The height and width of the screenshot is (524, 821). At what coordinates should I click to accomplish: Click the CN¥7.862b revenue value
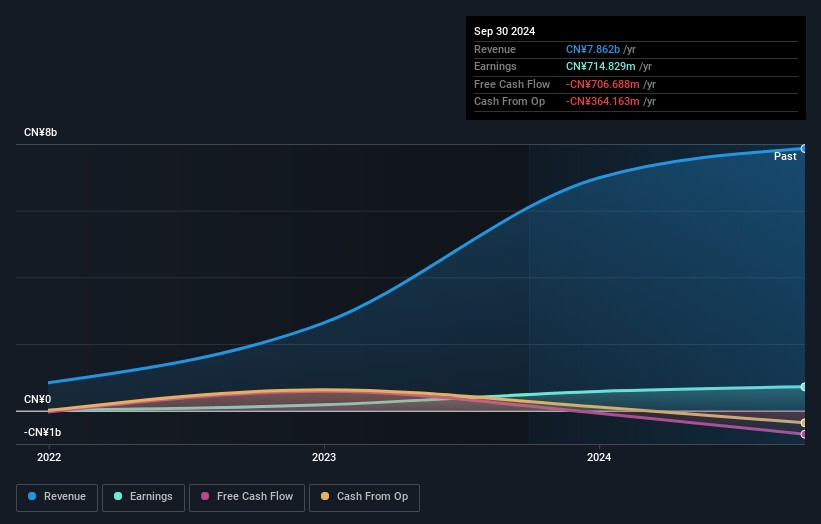(x=593, y=49)
